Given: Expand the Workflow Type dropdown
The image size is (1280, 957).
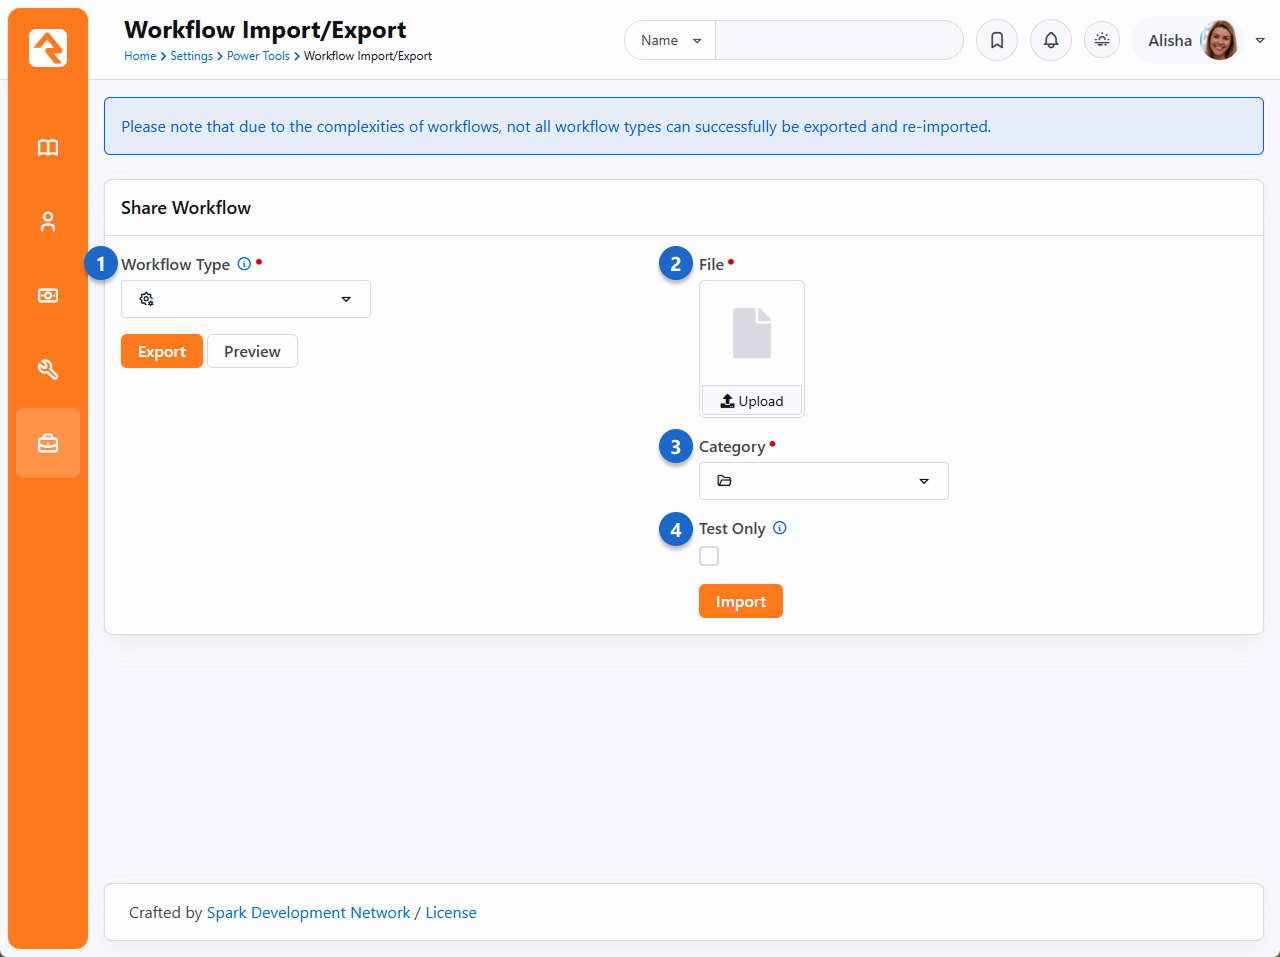Looking at the screenshot, I should 246,299.
